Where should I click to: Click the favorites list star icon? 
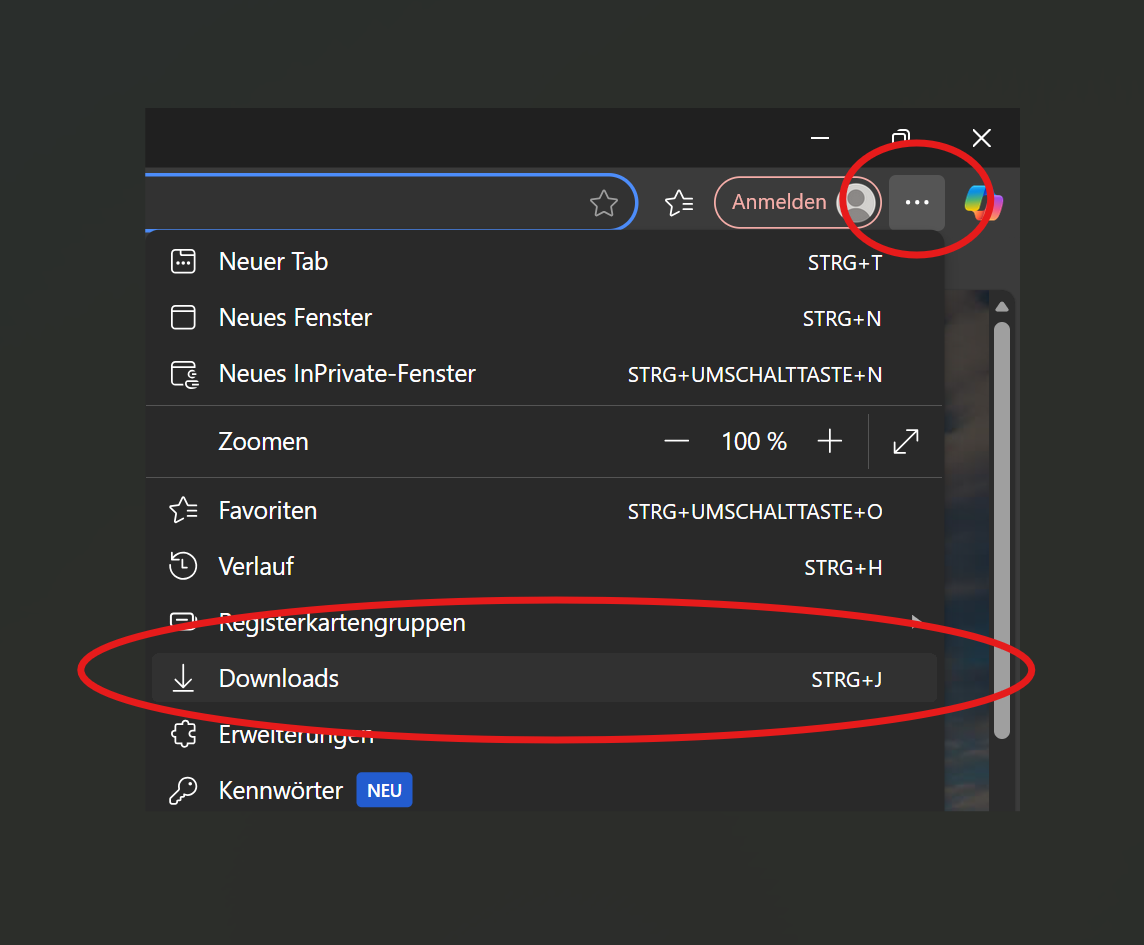[x=679, y=203]
